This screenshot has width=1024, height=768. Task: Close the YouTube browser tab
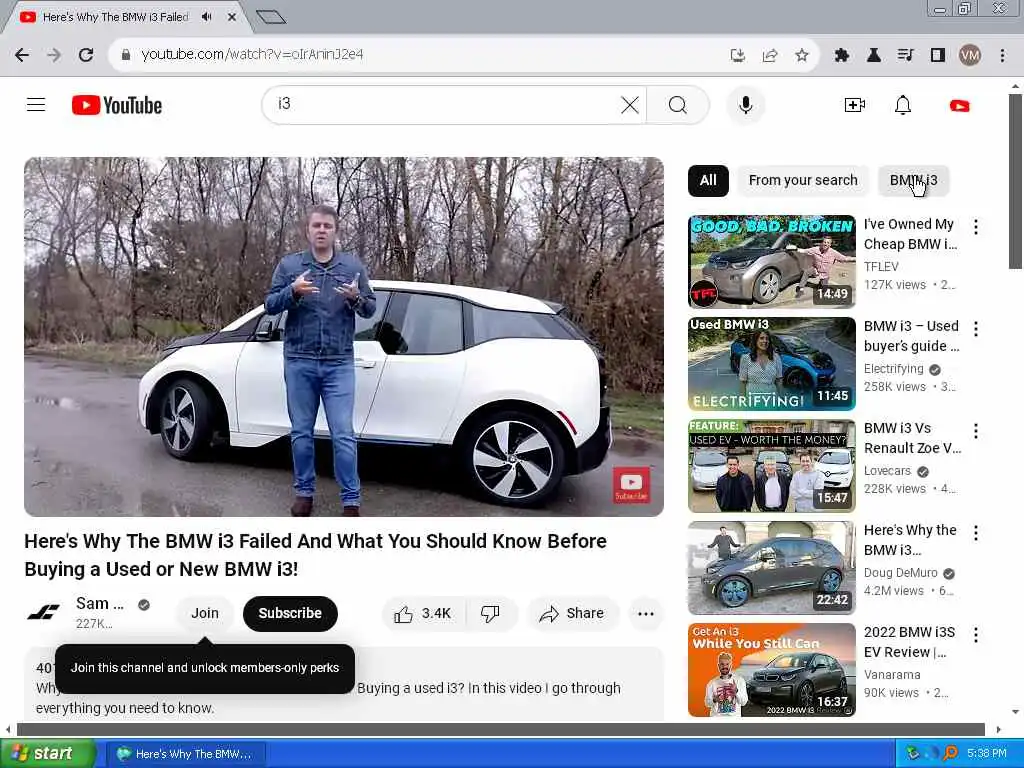point(232,17)
